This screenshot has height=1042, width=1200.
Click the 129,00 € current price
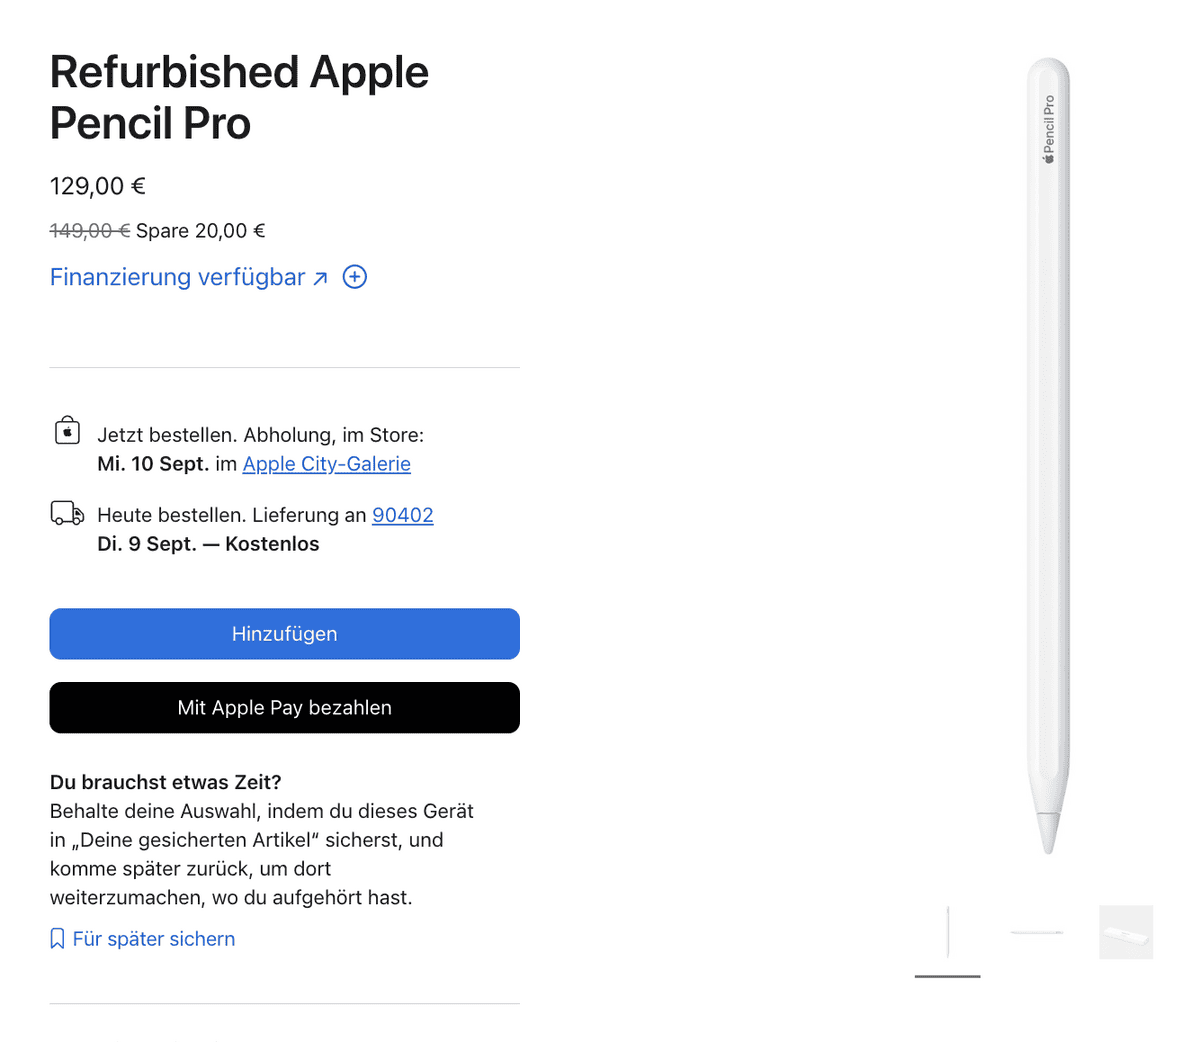(98, 186)
